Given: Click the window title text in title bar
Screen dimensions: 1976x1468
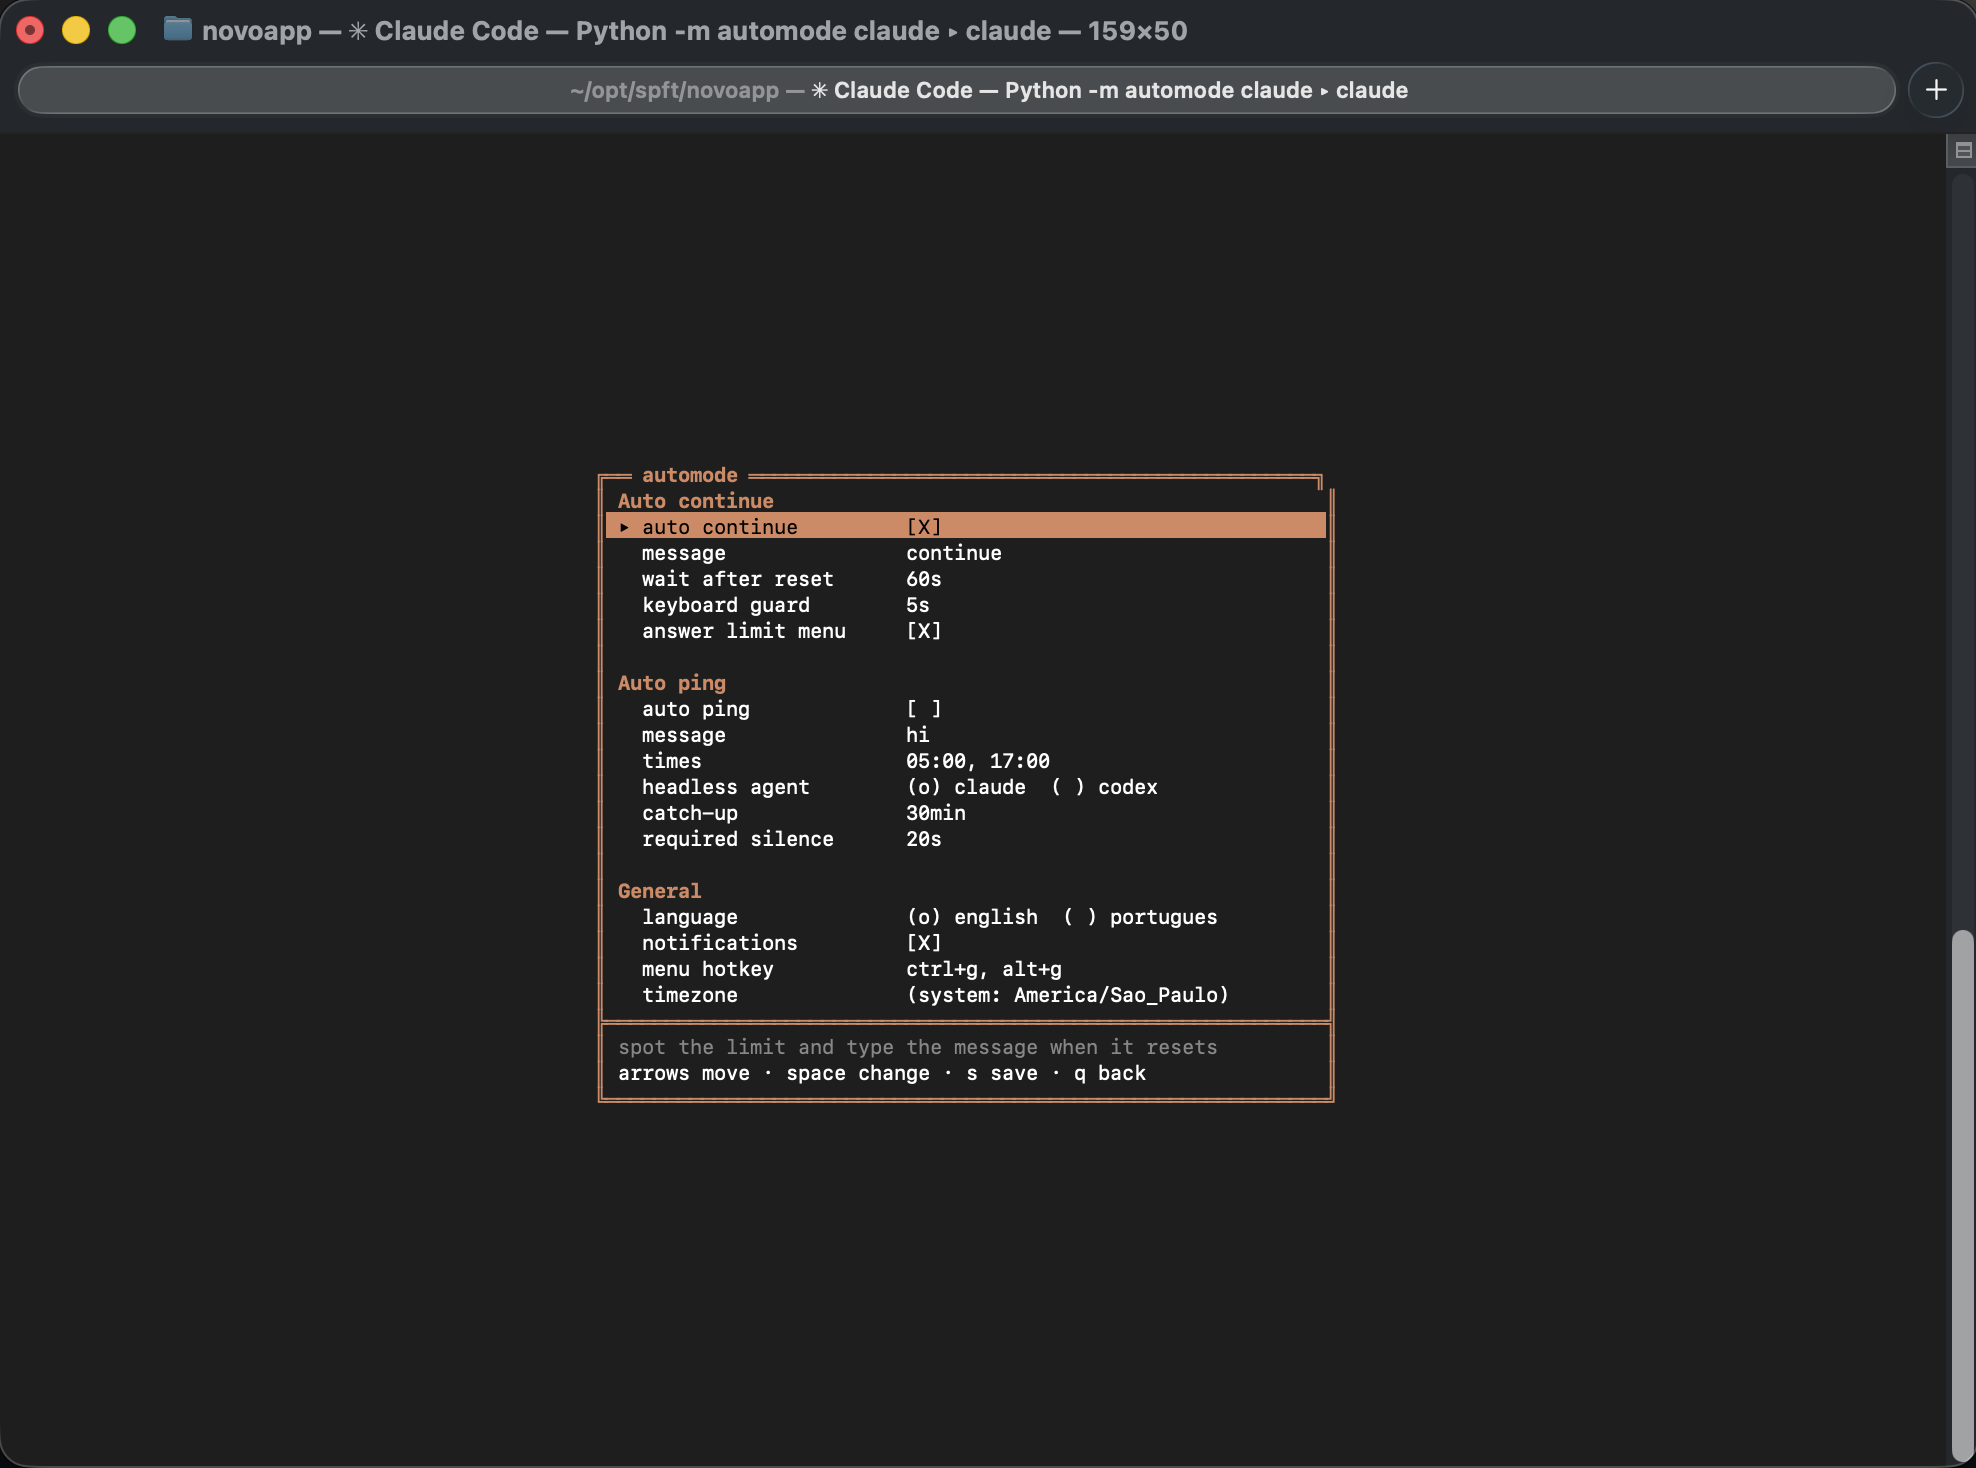Looking at the screenshot, I should click(695, 31).
